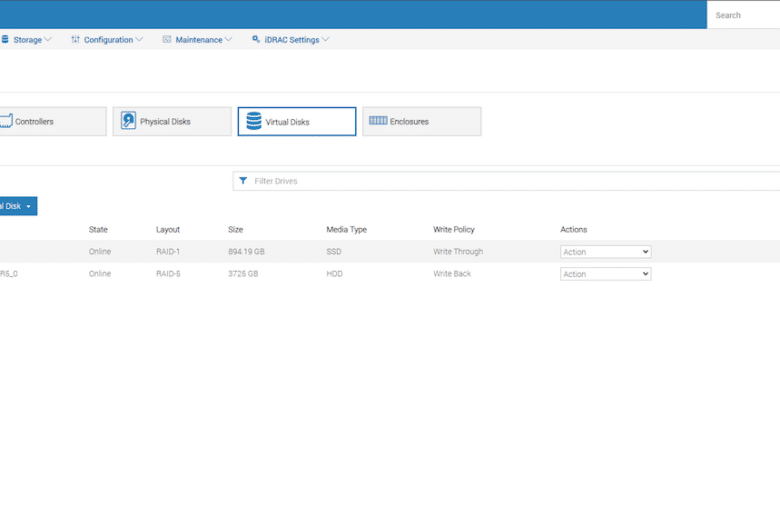The height and width of the screenshot is (516, 780).
Task: Open the Configuration menu
Action: click(107, 40)
